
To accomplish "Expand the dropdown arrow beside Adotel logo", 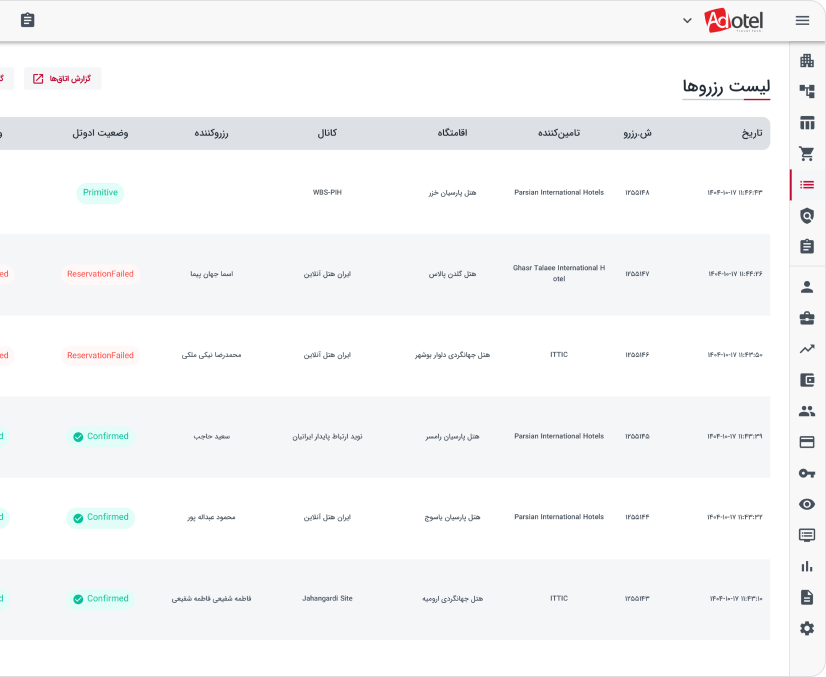I will point(687,20).
